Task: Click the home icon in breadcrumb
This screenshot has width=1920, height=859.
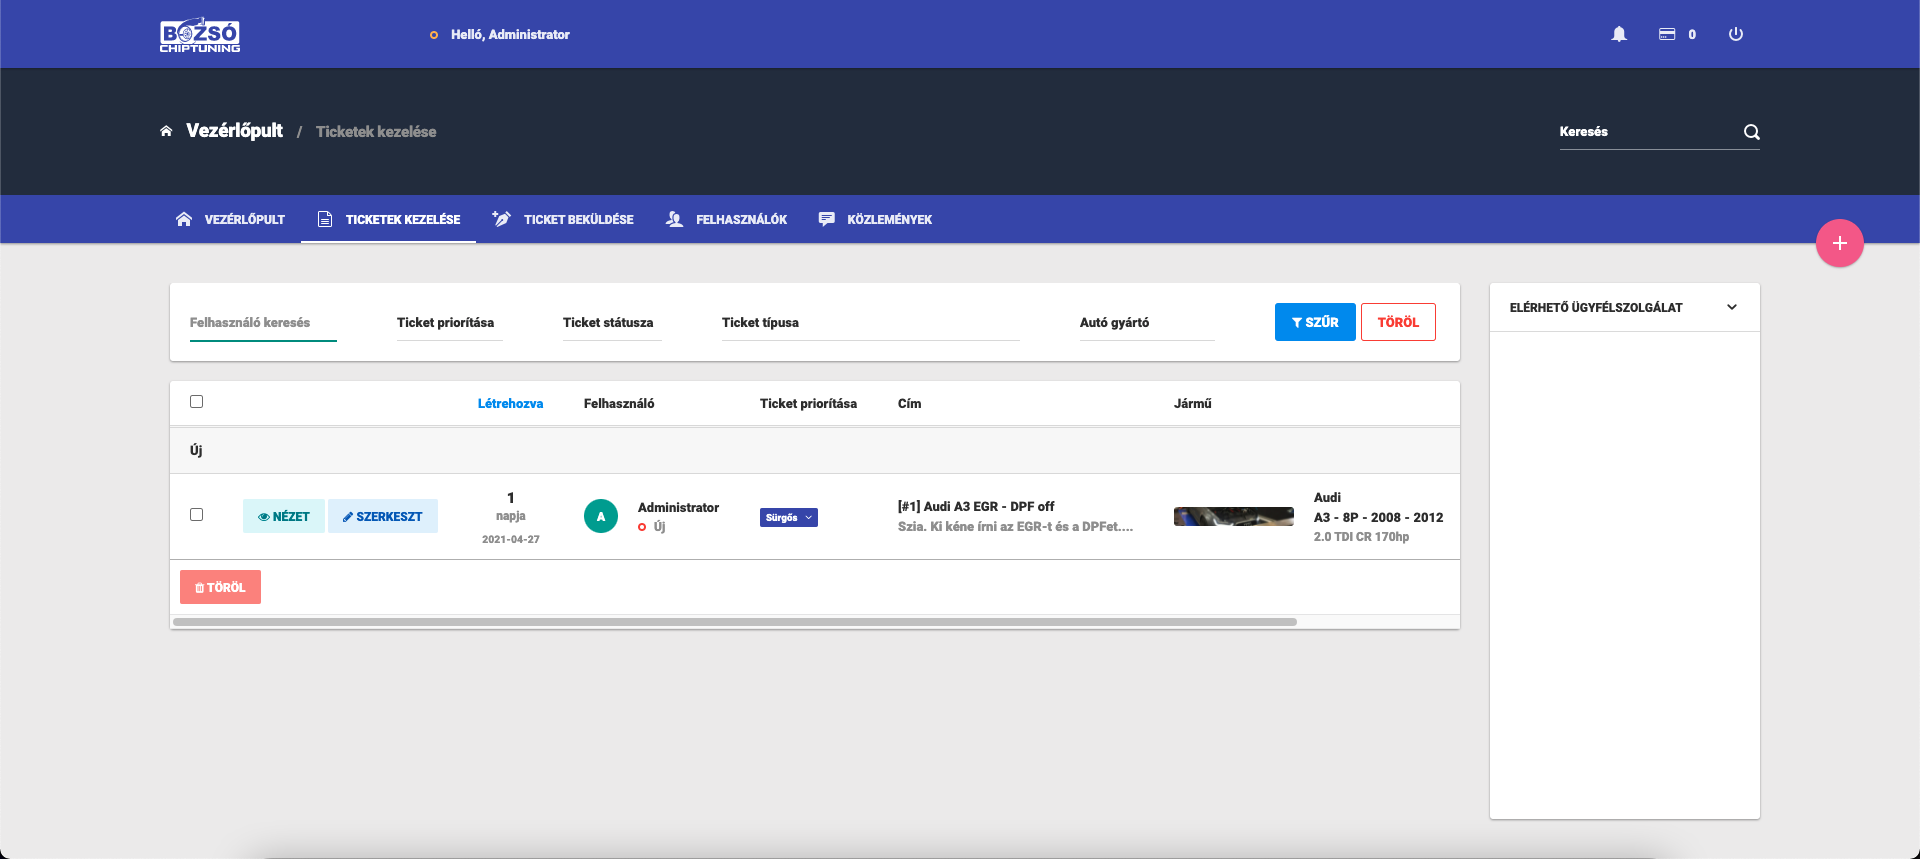Action: (x=166, y=131)
